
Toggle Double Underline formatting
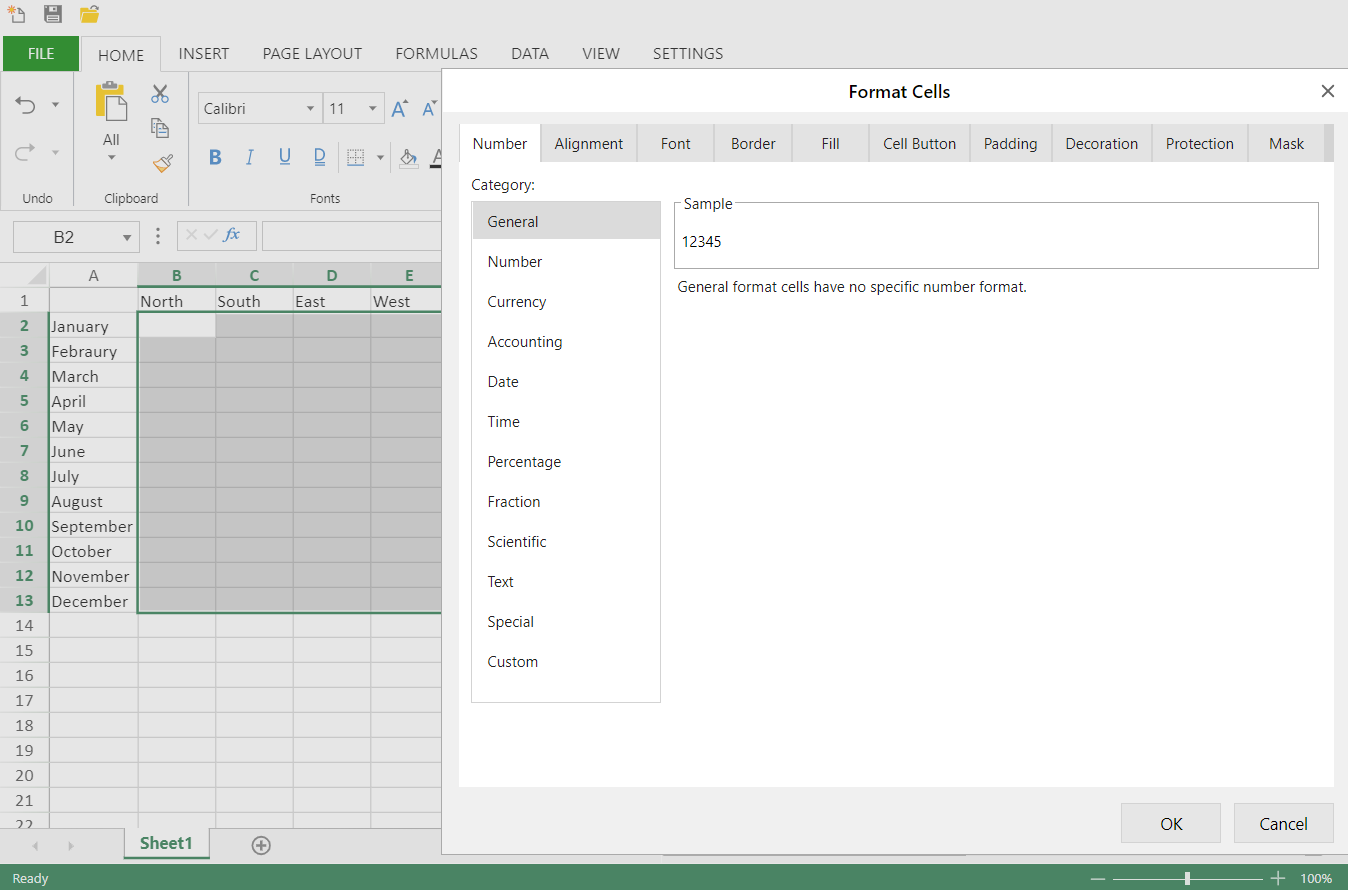pos(320,157)
